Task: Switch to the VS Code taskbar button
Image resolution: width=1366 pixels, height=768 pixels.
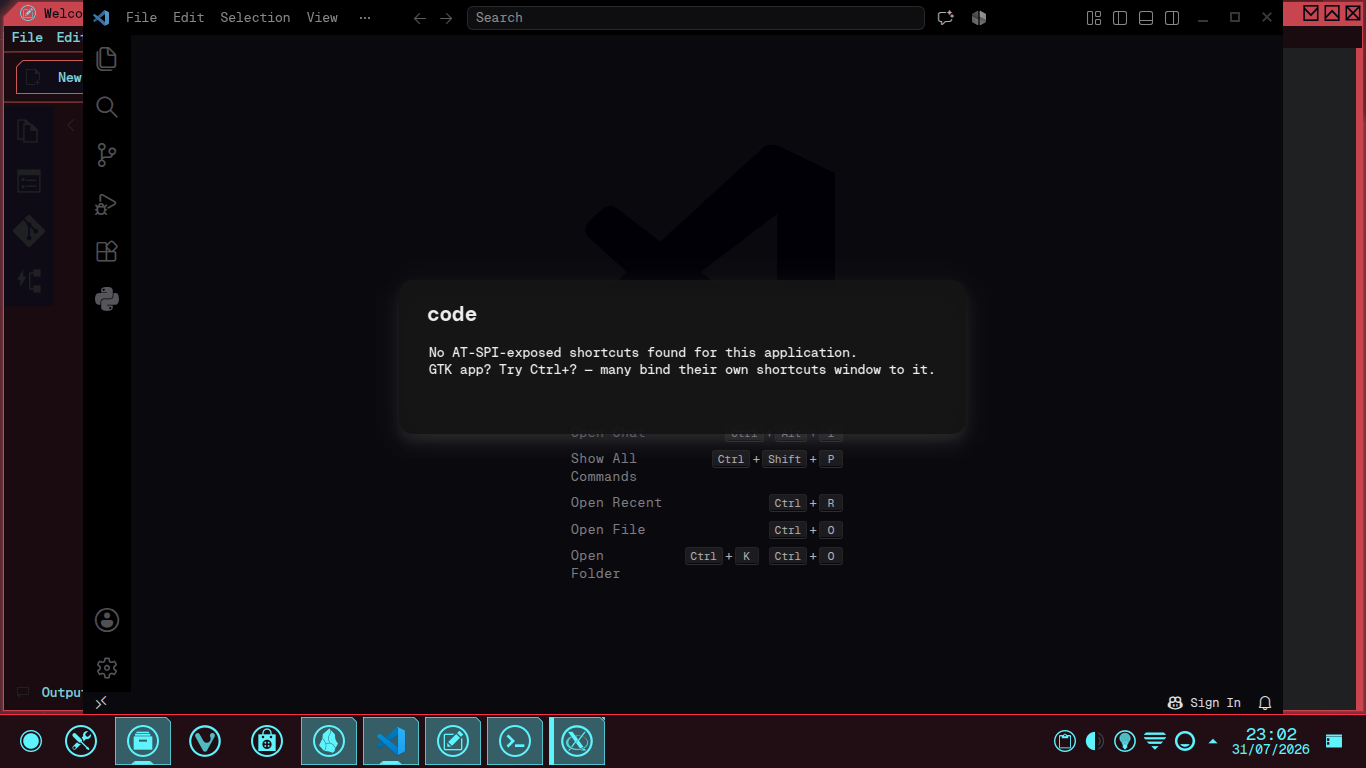Action: [x=391, y=741]
